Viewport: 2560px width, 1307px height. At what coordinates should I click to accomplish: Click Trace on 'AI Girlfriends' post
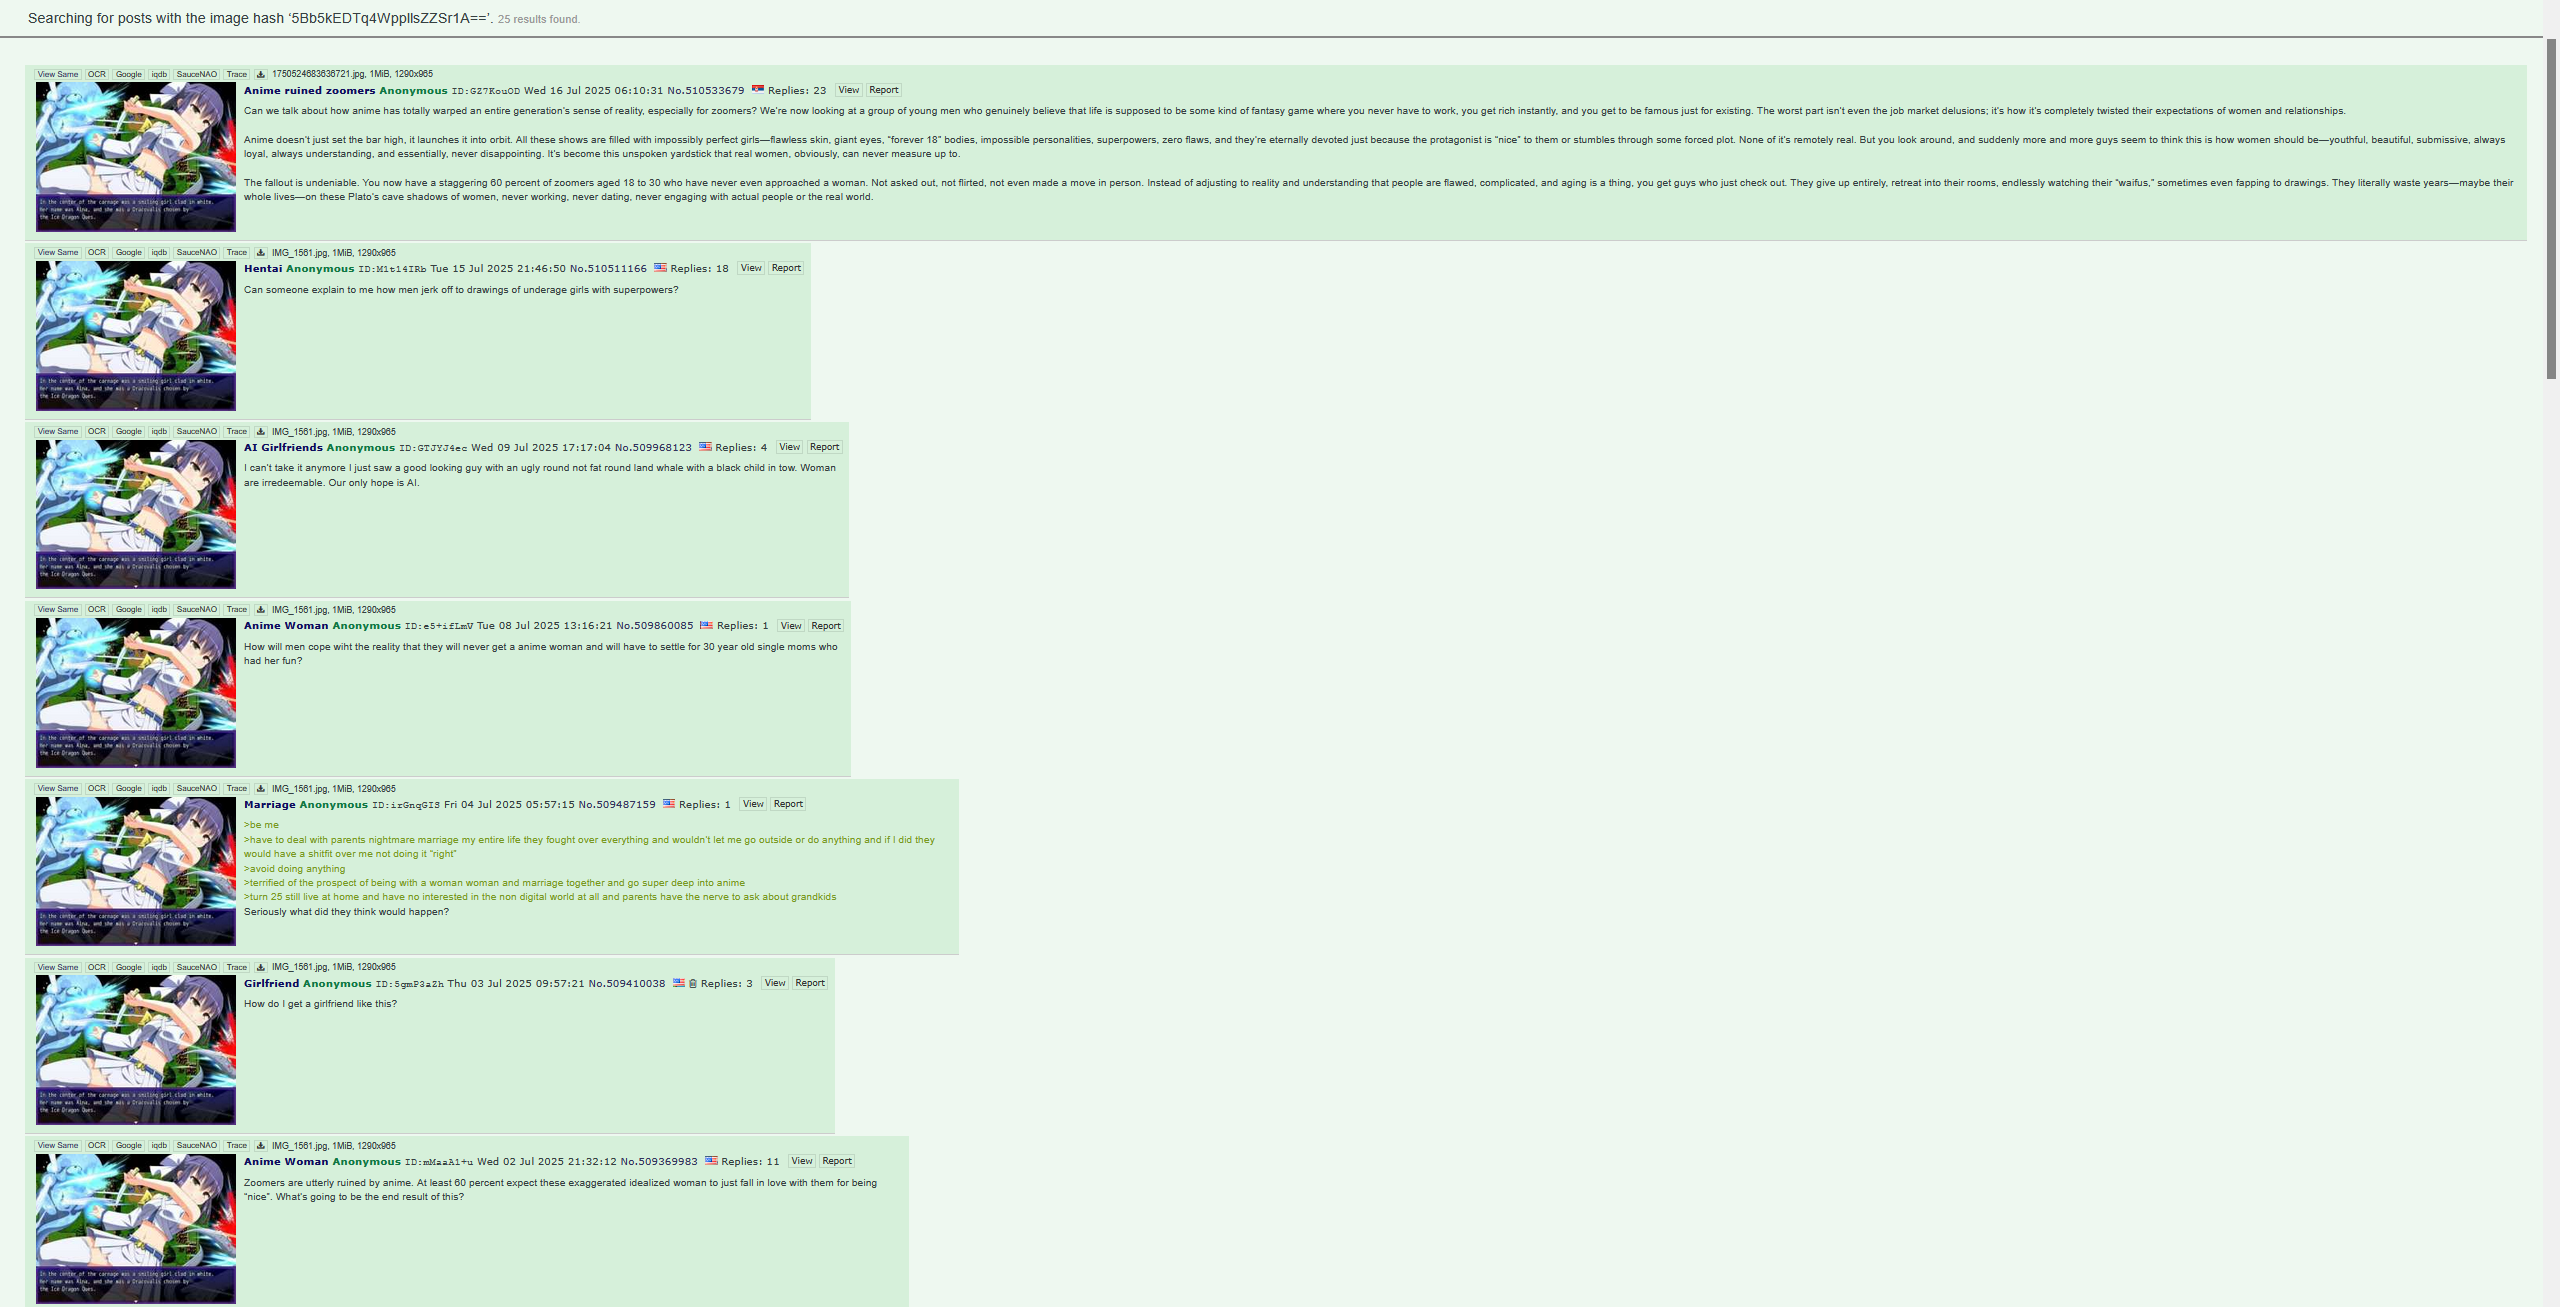click(x=237, y=432)
